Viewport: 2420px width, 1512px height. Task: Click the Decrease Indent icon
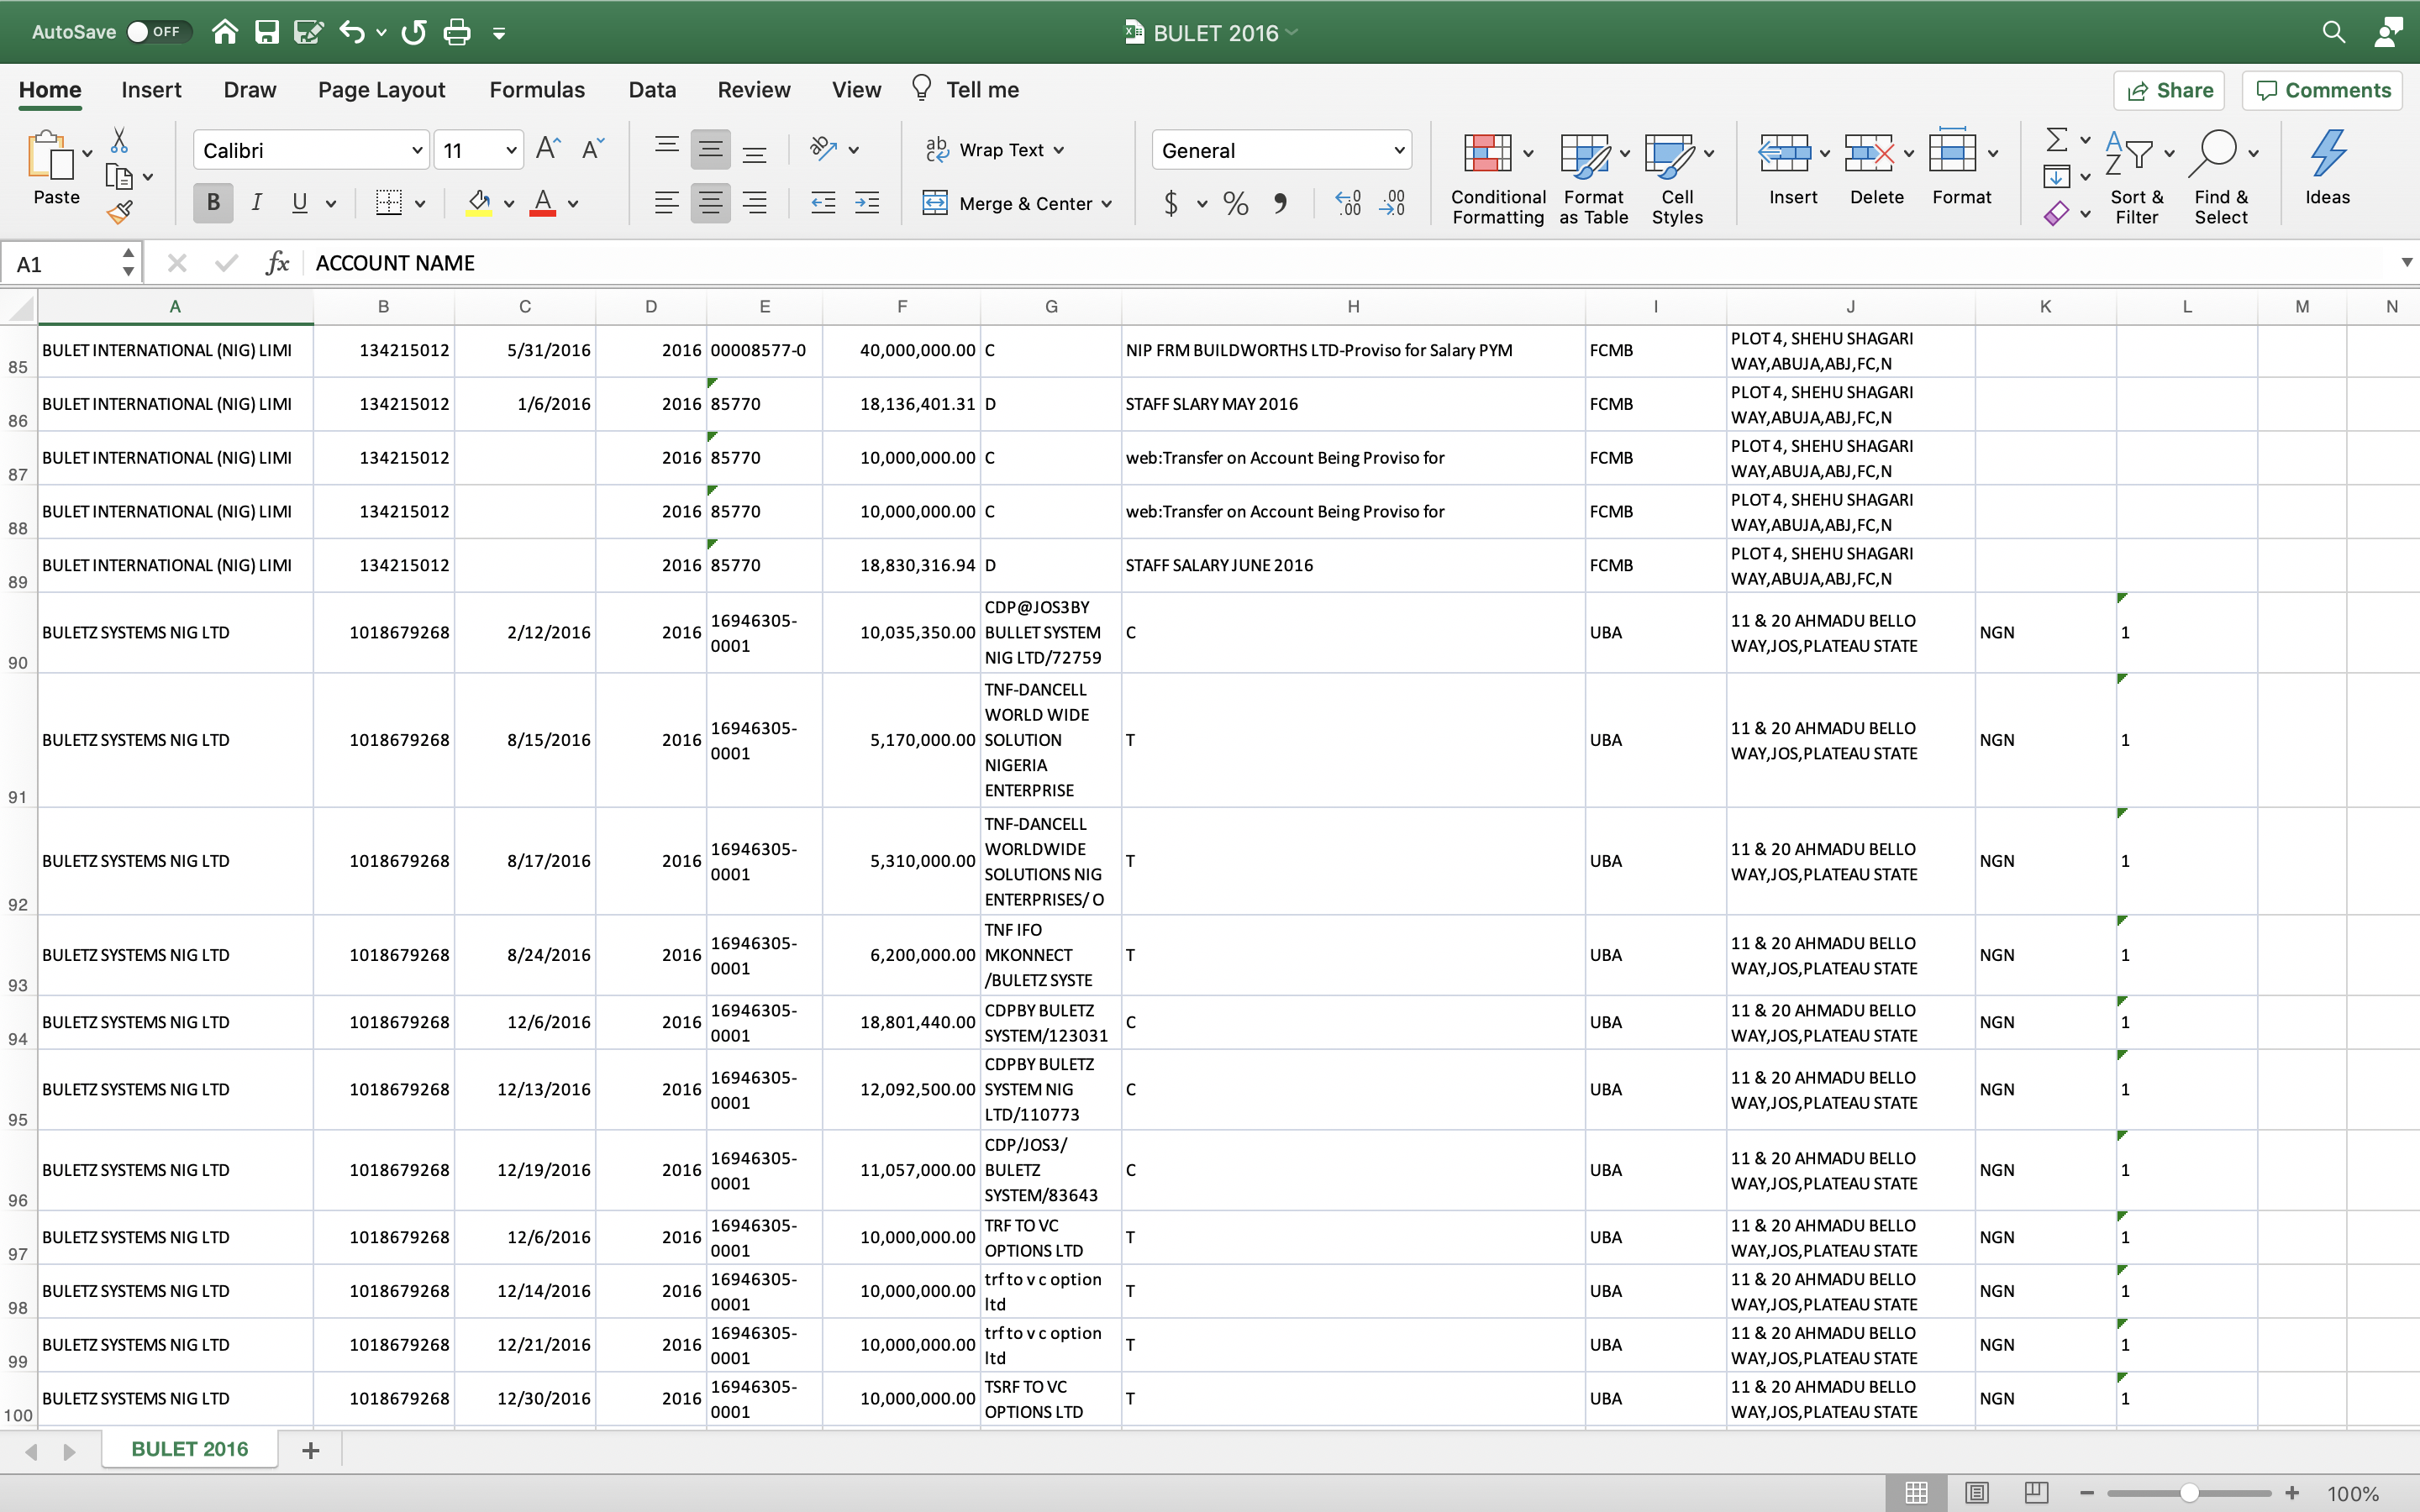pyautogui.click(x=823, y=203)
